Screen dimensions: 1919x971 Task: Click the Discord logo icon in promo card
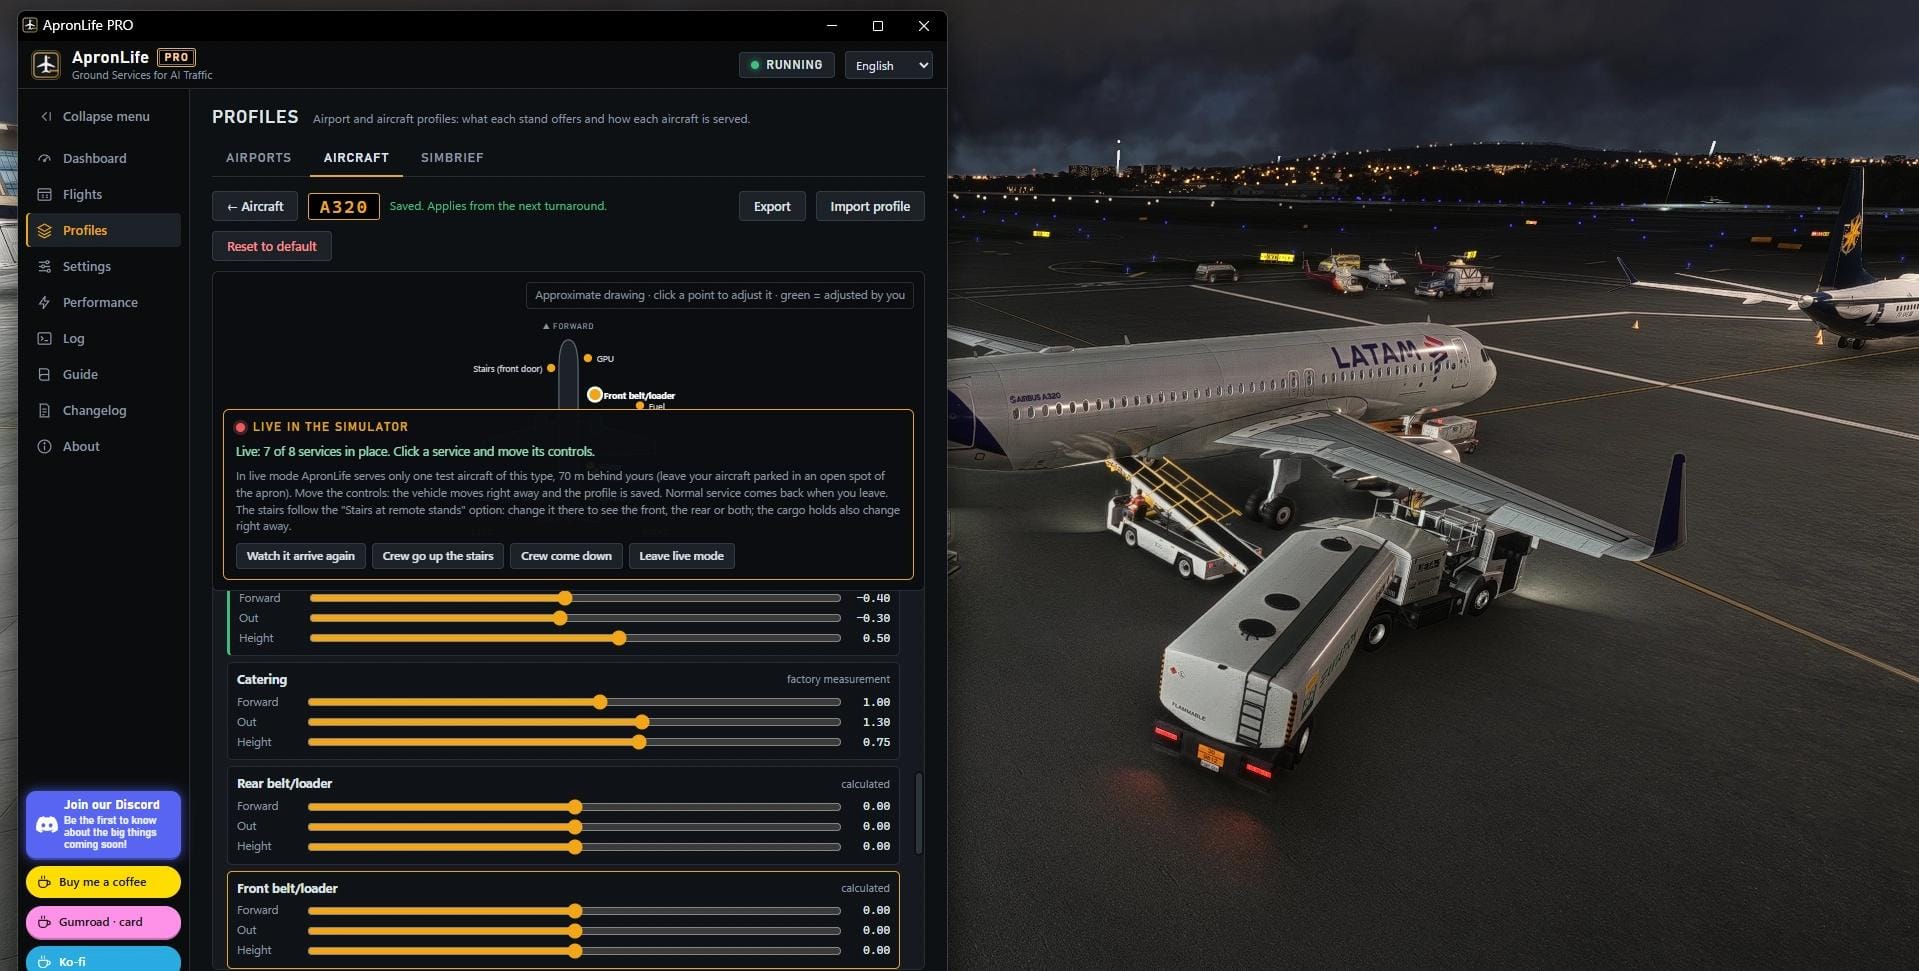pos(46,825)
